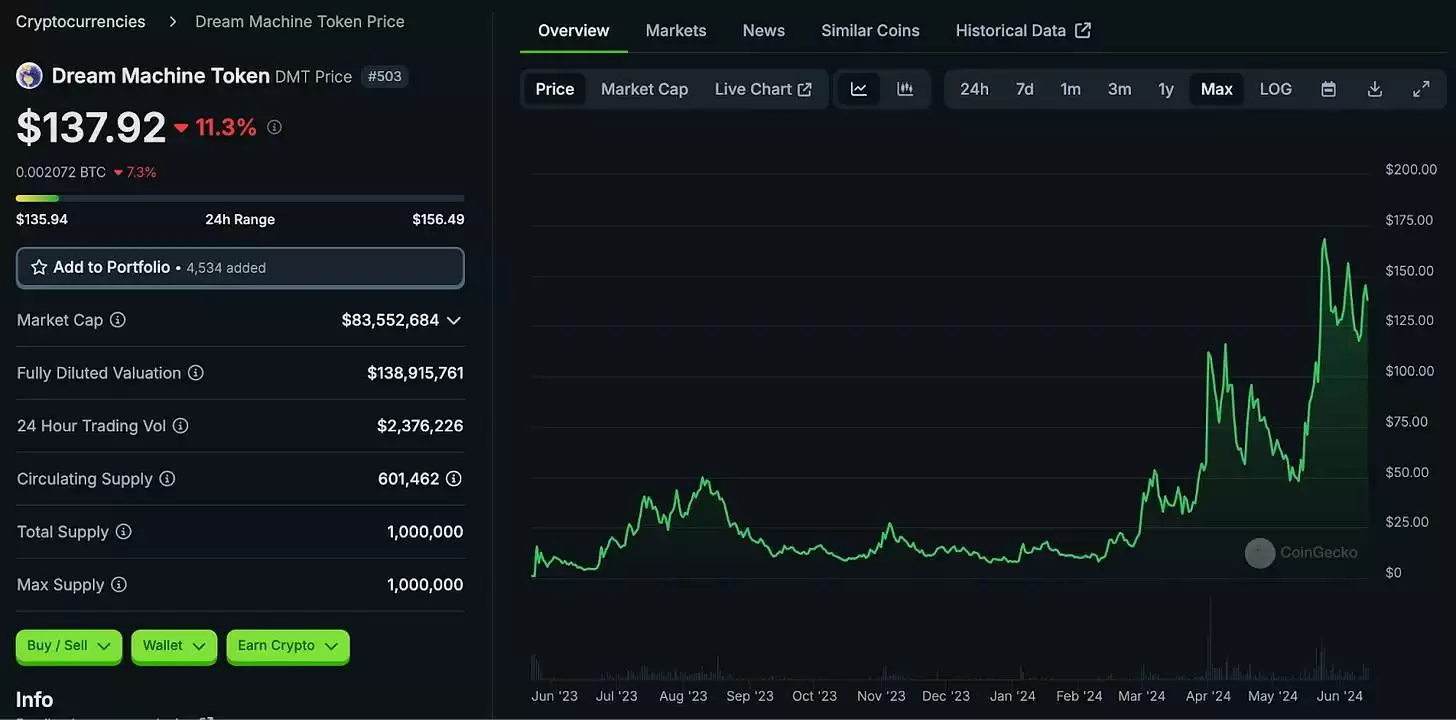This screenshot has width=1456, height=720.
Task: Switch to the Markets tab
Action: pos(676,30)
